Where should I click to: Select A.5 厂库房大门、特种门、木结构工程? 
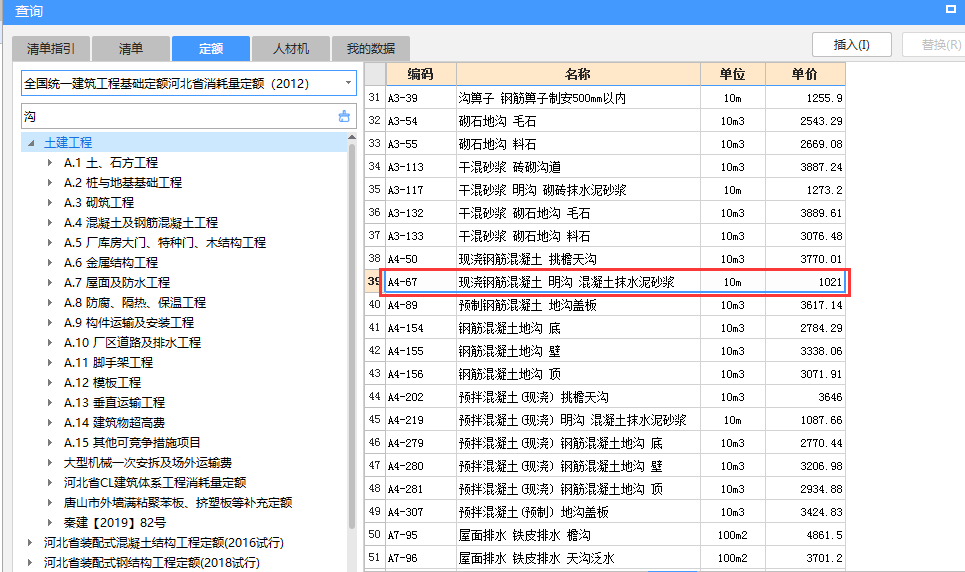(165, 243)
